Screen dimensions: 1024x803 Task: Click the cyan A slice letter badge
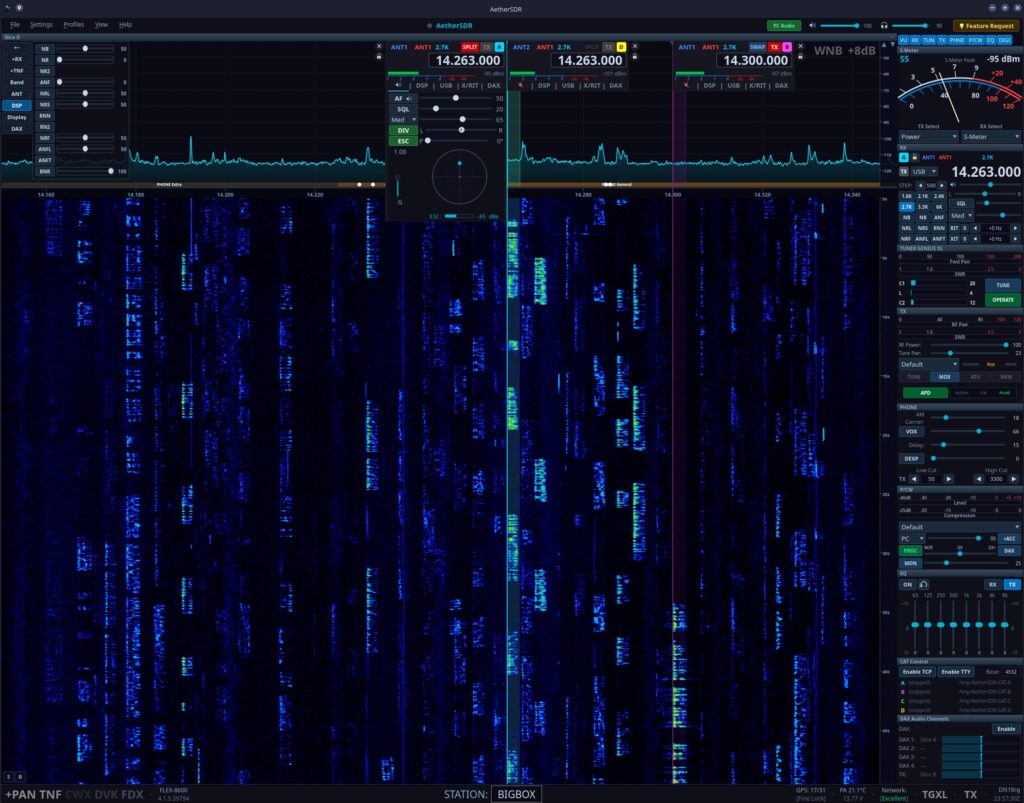pos(499,47)
